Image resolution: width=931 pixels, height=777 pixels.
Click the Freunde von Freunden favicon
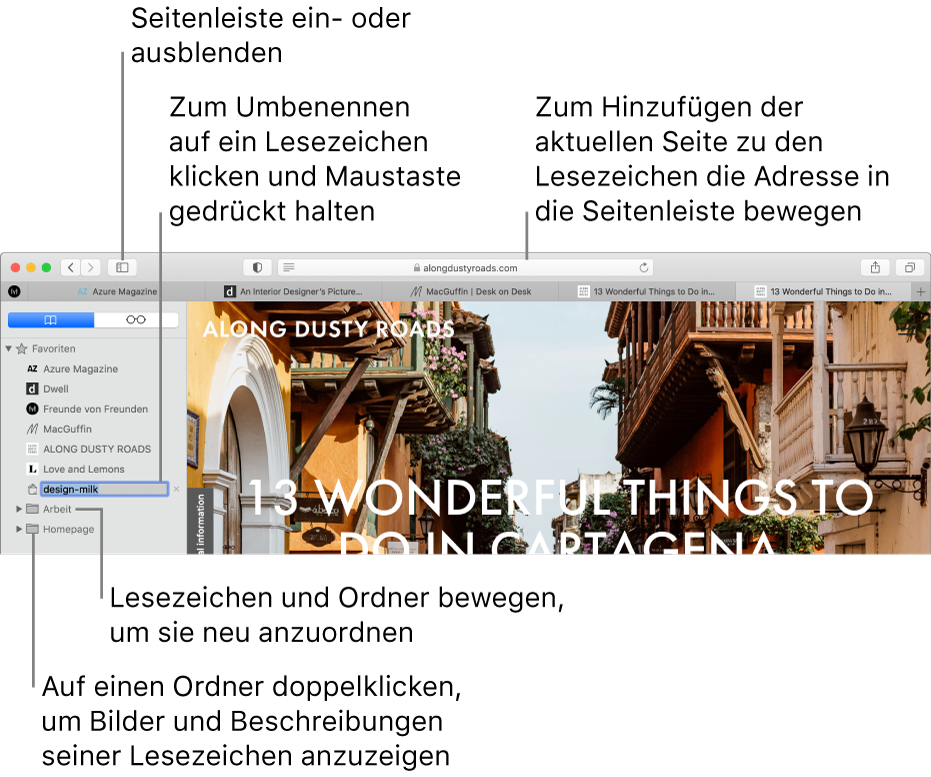click(33, 409)
